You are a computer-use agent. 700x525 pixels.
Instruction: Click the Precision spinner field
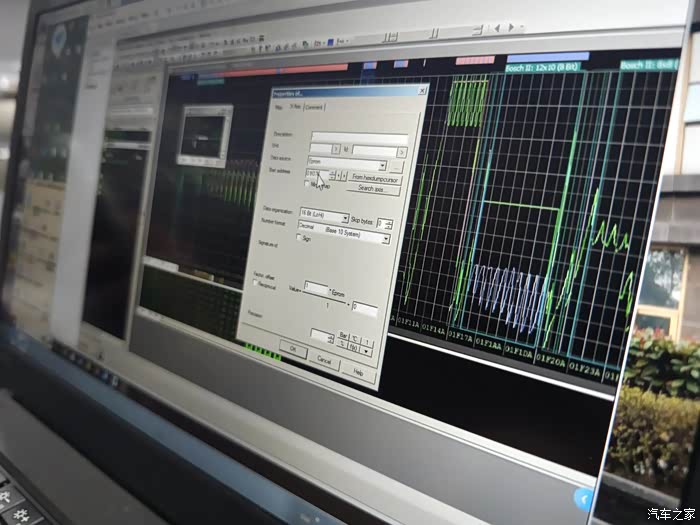click(322, 336)
